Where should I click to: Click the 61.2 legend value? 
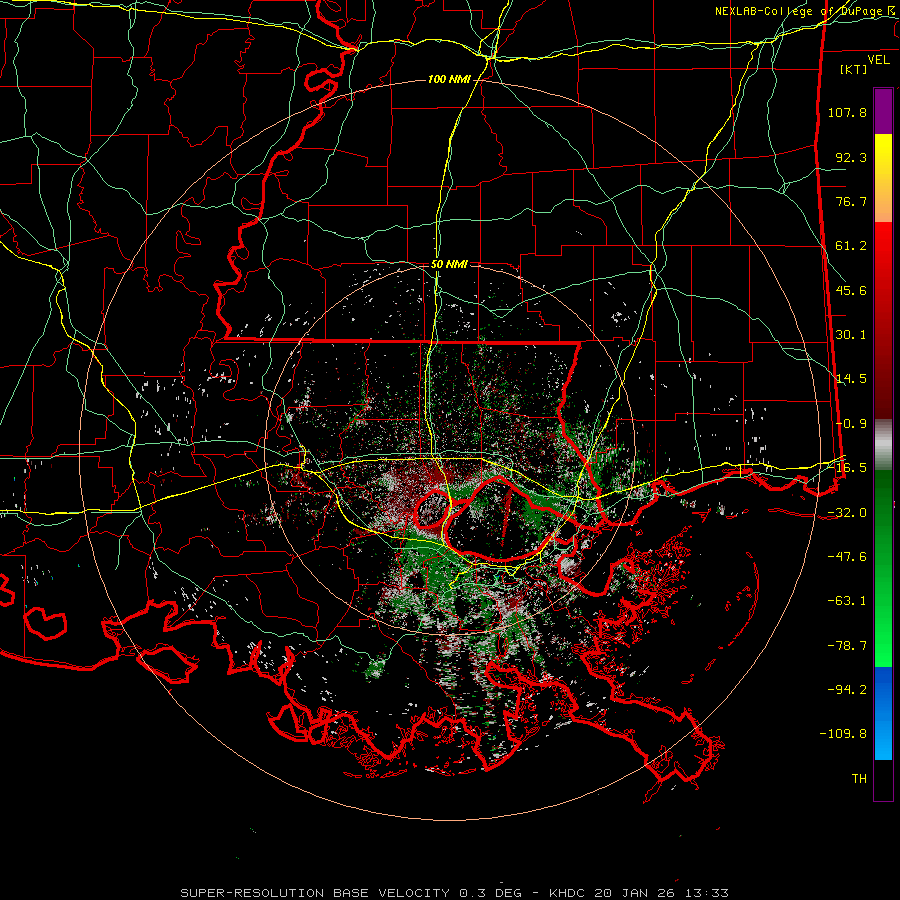(851, 246)
